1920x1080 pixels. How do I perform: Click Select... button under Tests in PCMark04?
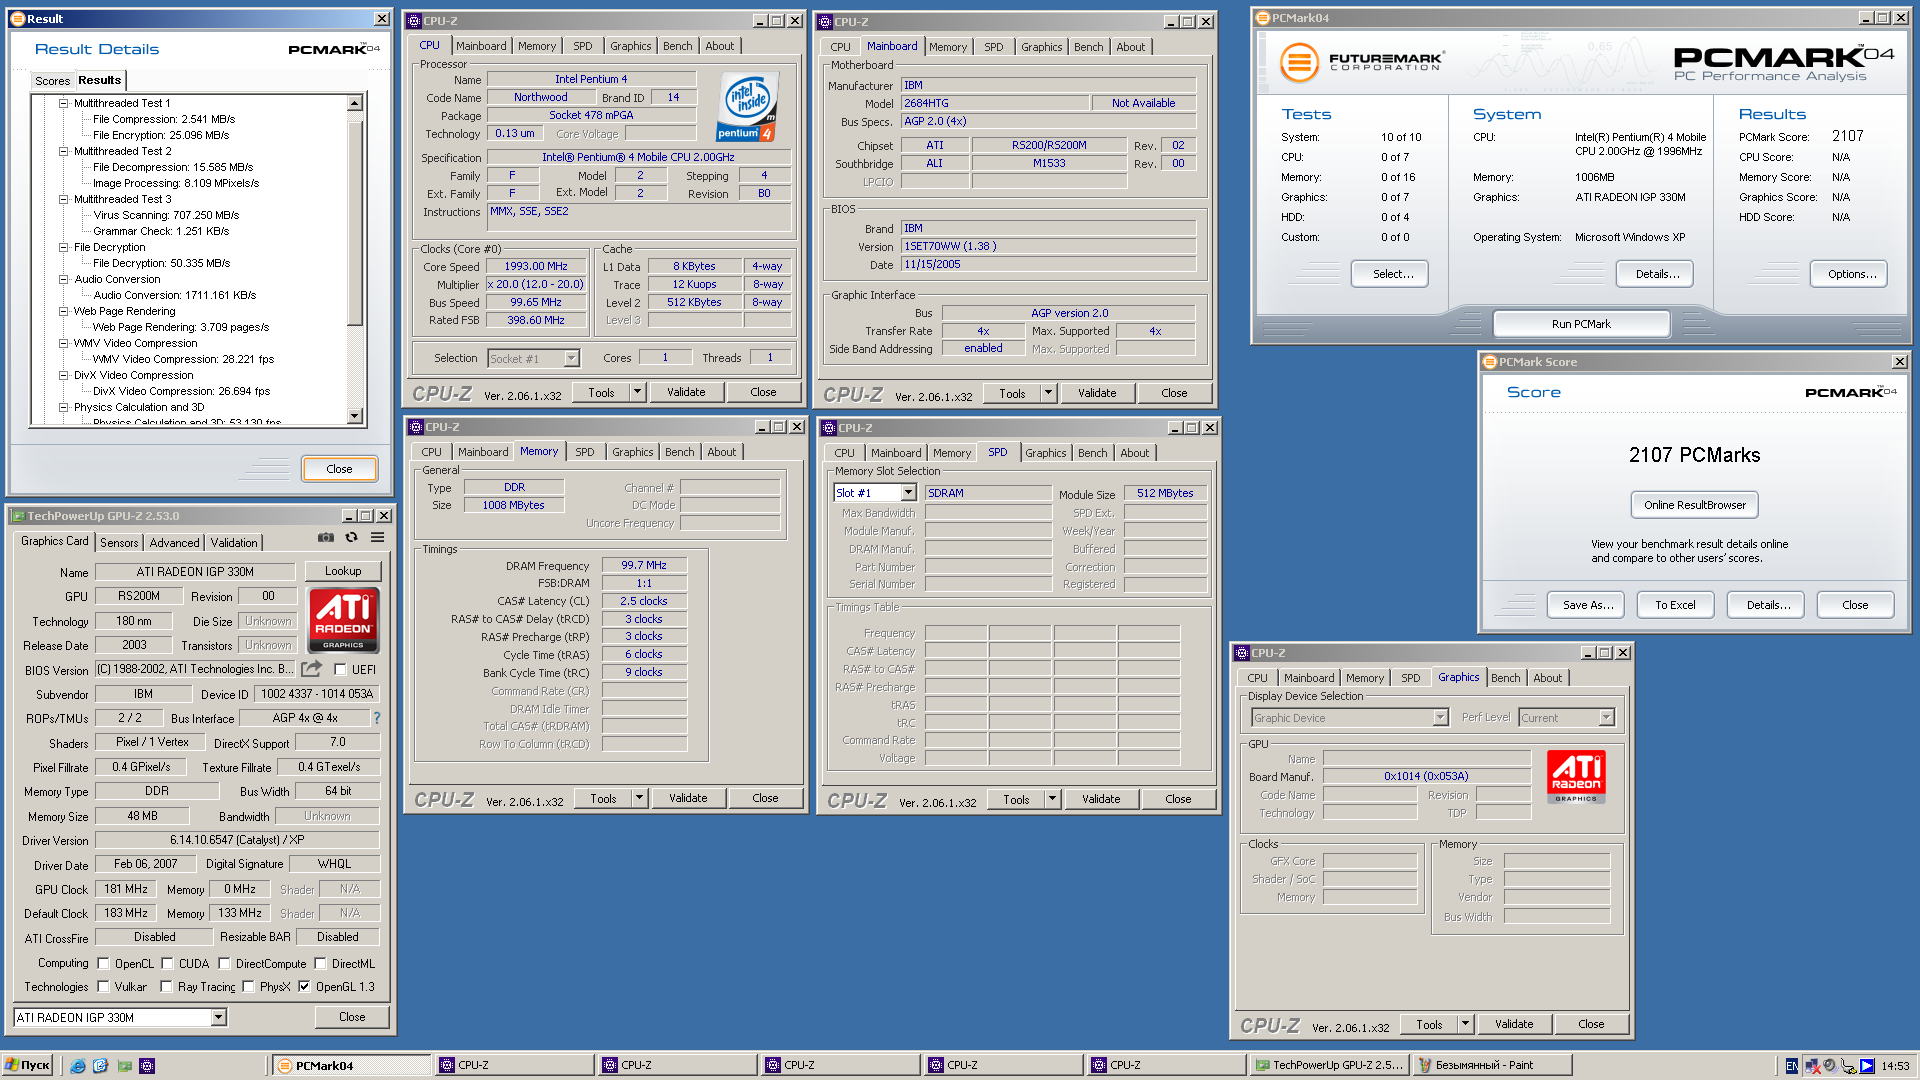pyautogui.click(x=1389, y=274)
